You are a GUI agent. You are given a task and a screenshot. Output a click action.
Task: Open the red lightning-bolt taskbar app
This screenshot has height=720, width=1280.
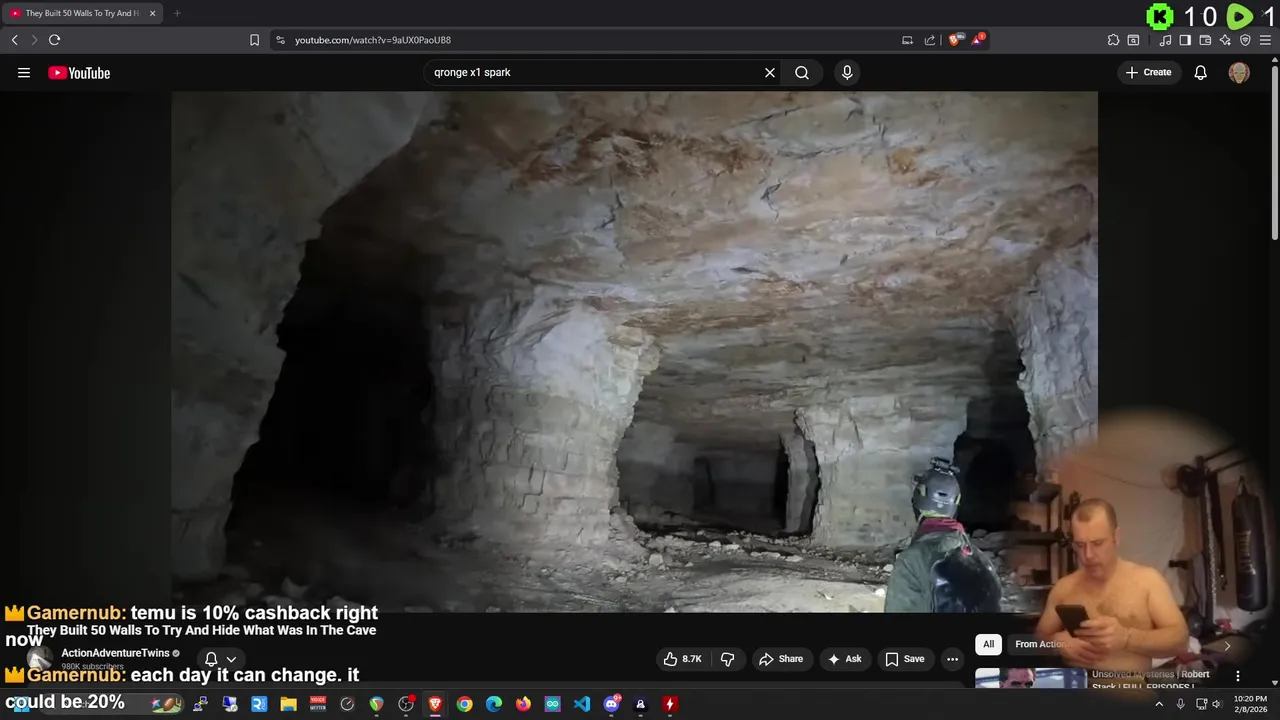click(x=670, y=704)
